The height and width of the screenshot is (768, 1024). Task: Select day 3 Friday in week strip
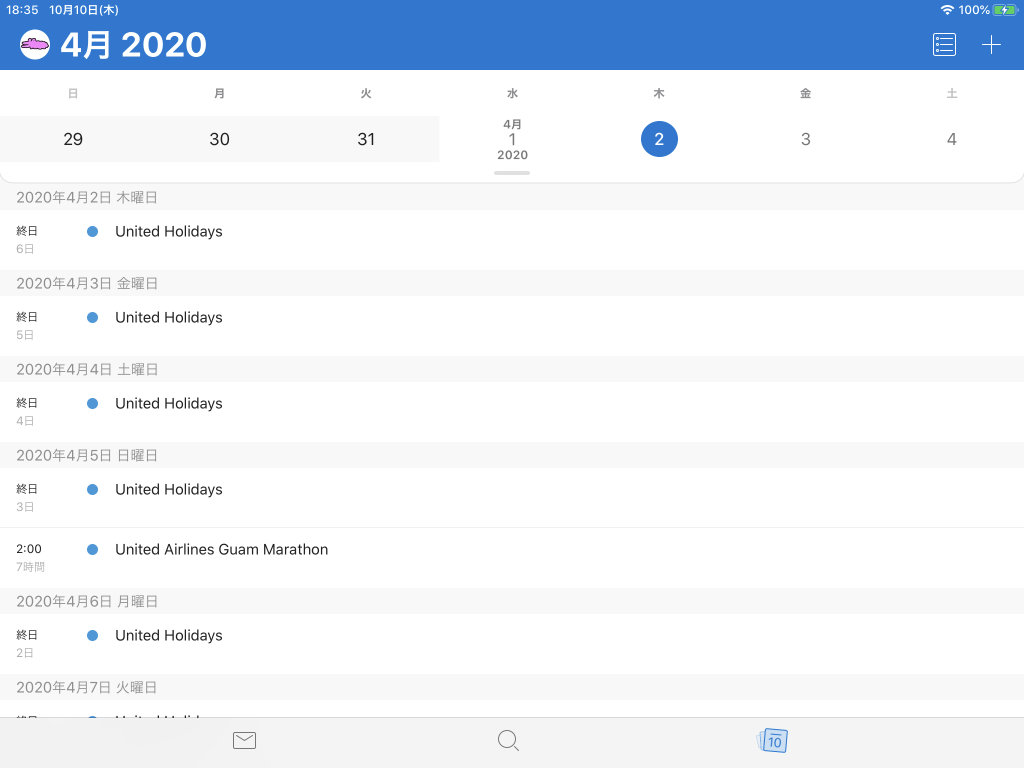tap(805, 139)
